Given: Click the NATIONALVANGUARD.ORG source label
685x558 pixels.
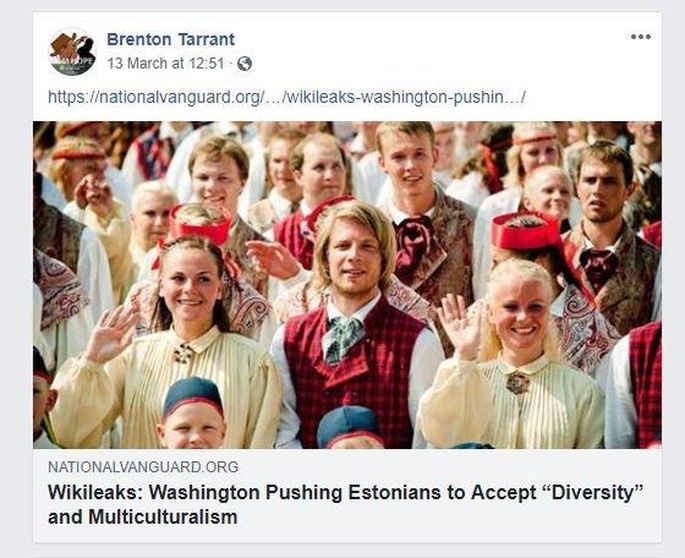Looking at the screenshot, I should coord(143,467).
